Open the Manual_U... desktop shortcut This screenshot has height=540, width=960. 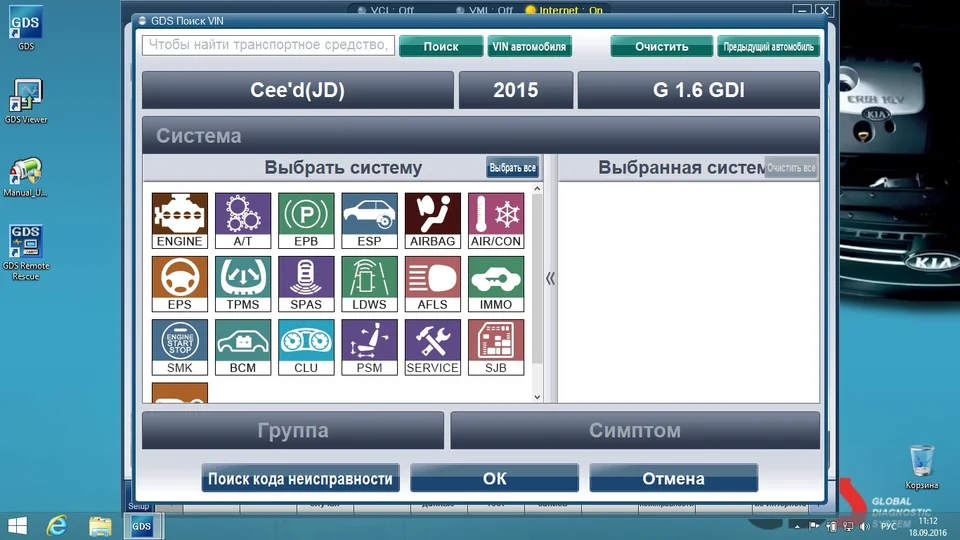click(26, 177)
